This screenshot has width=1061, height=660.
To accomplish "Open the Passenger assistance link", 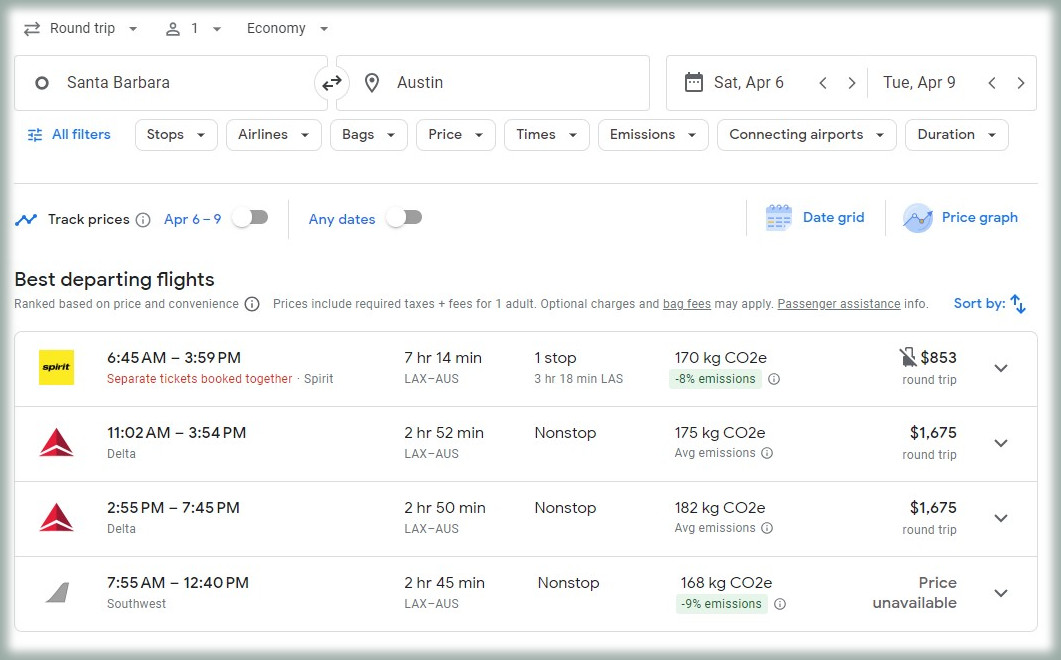I will point(838,304).
